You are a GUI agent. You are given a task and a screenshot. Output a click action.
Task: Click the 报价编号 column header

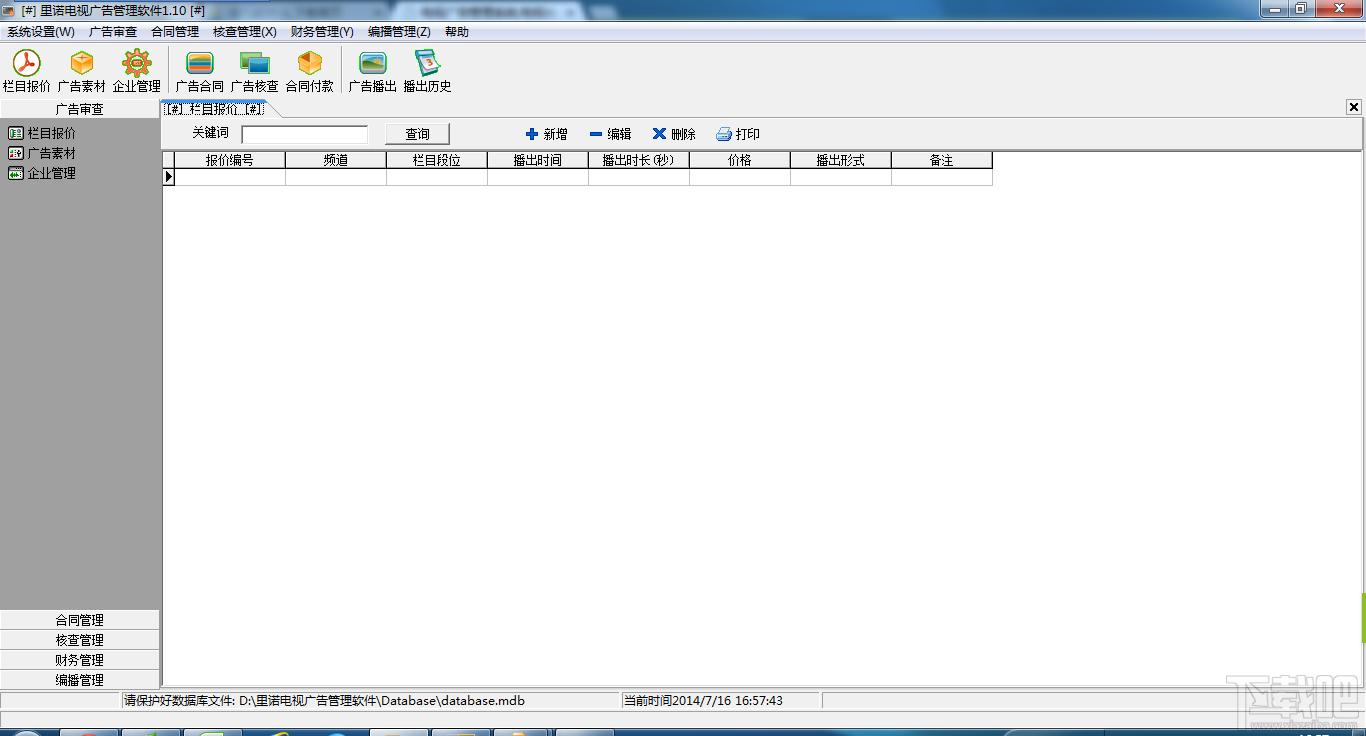point(230,160)
